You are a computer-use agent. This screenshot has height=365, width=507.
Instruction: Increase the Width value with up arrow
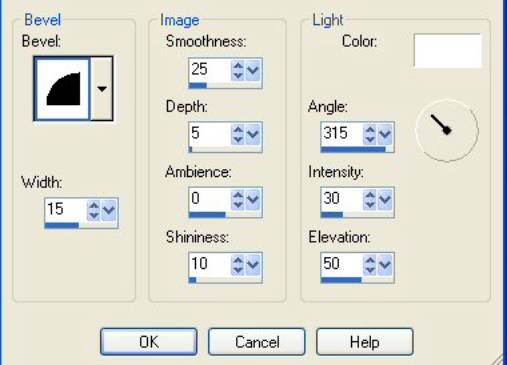[94, 206]
